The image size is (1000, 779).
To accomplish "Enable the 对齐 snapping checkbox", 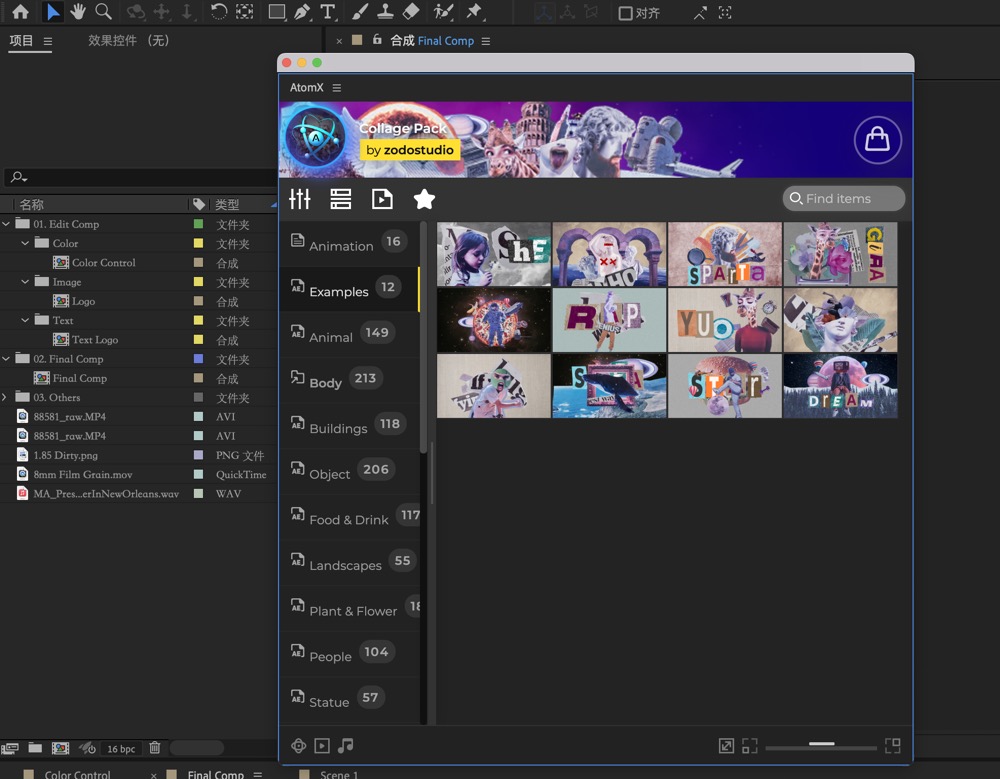I will click(x=625, y=14).
